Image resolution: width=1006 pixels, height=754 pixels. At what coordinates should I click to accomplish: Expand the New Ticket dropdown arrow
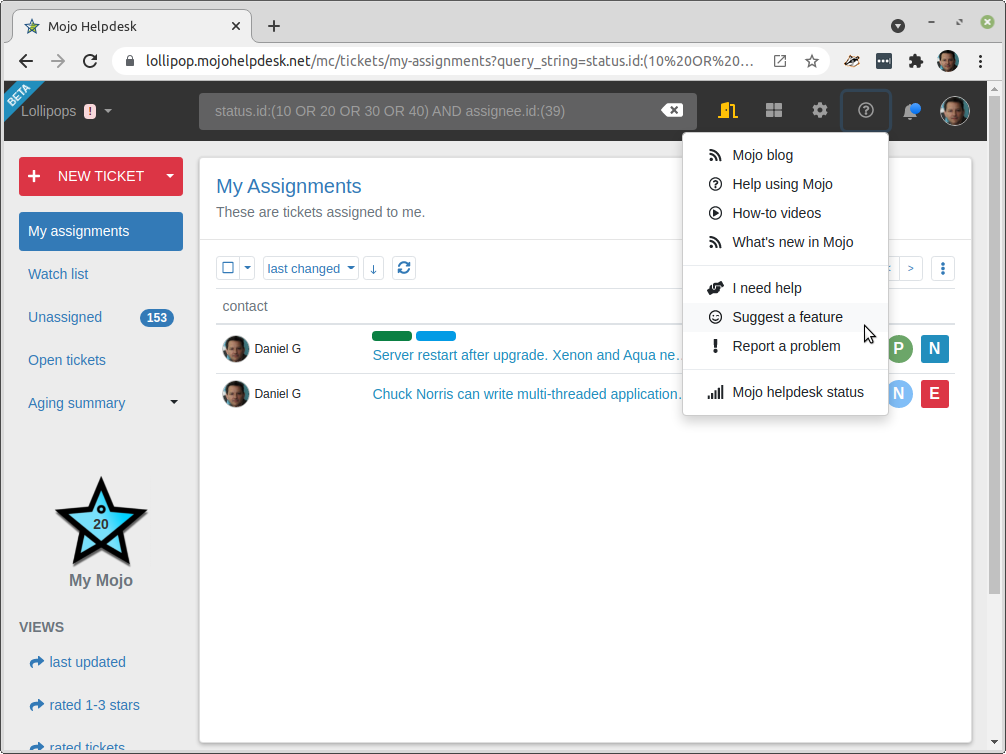click(x=170, y=176)
